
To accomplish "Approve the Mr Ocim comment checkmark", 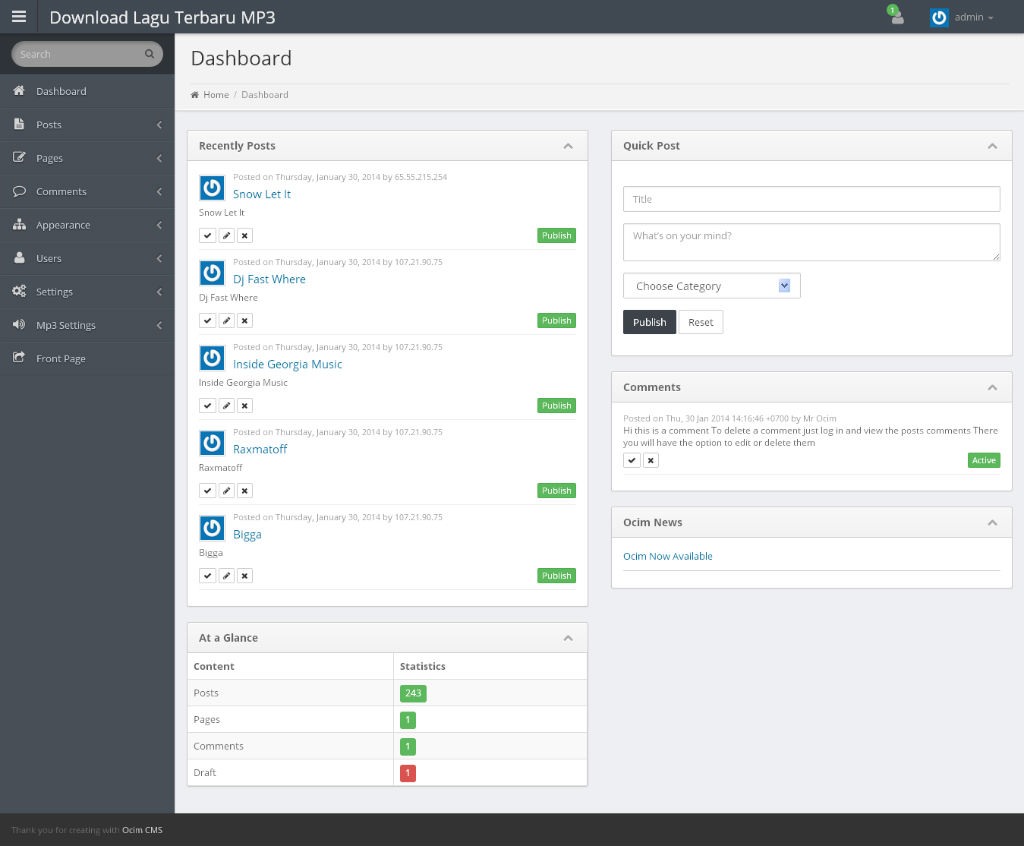I will point(632,460).
